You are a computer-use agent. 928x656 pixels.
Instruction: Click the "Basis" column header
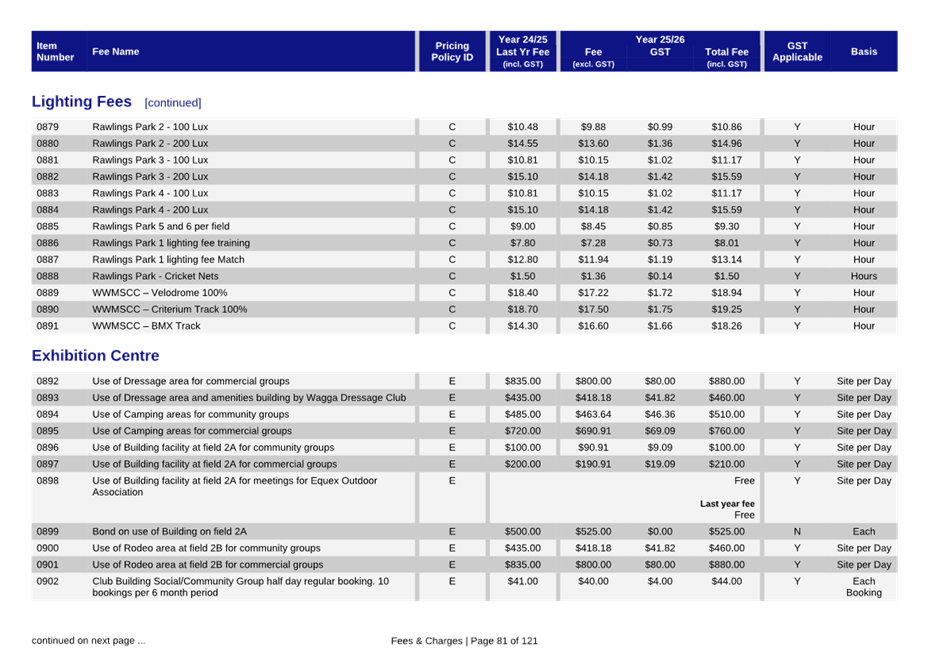click(864, 52)
